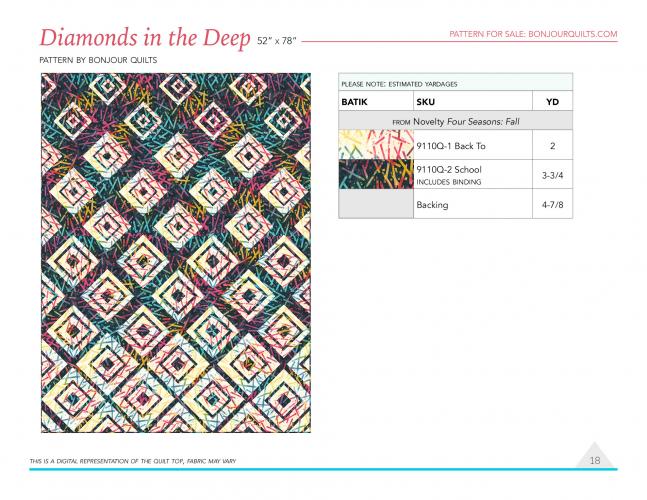Click 'Novelty Four Seasons: Fall' row
The width and height of the screenshot is (647, 500).
point(456,121)
